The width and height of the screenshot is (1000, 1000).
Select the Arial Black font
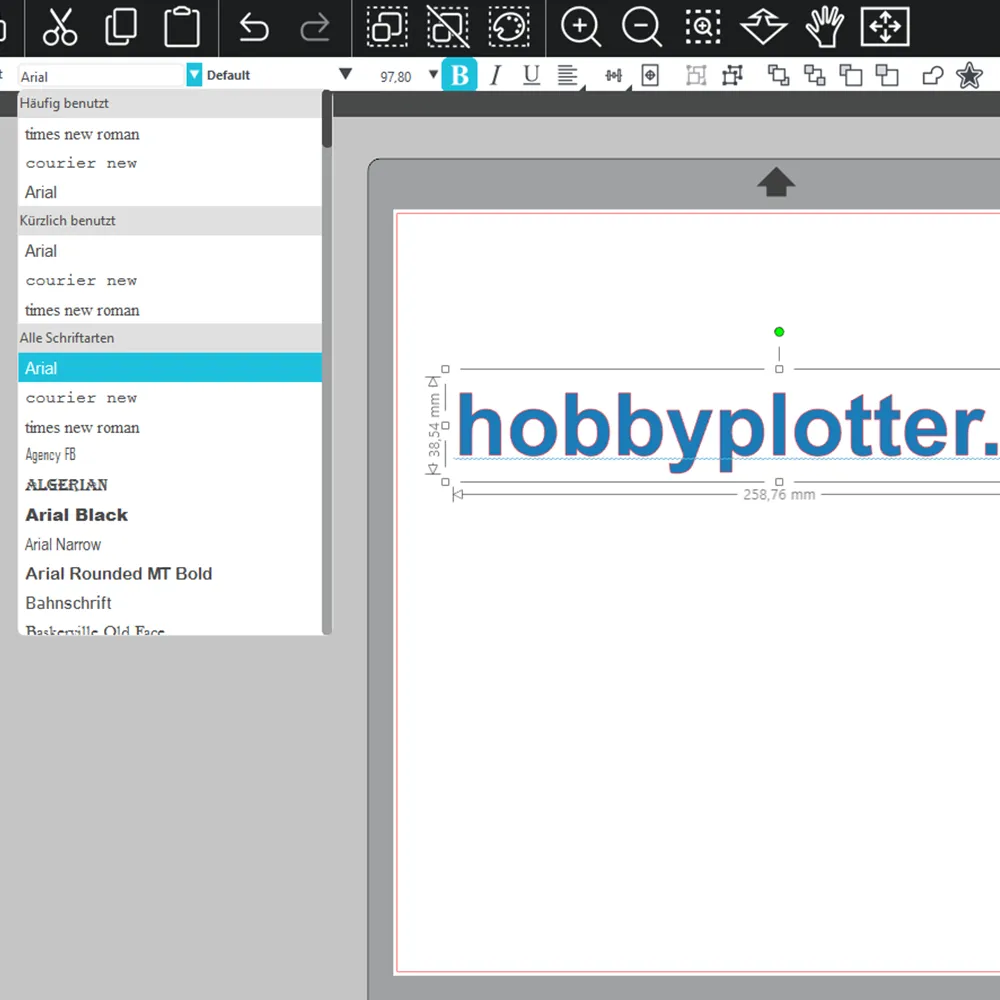[x=170, y=515]
